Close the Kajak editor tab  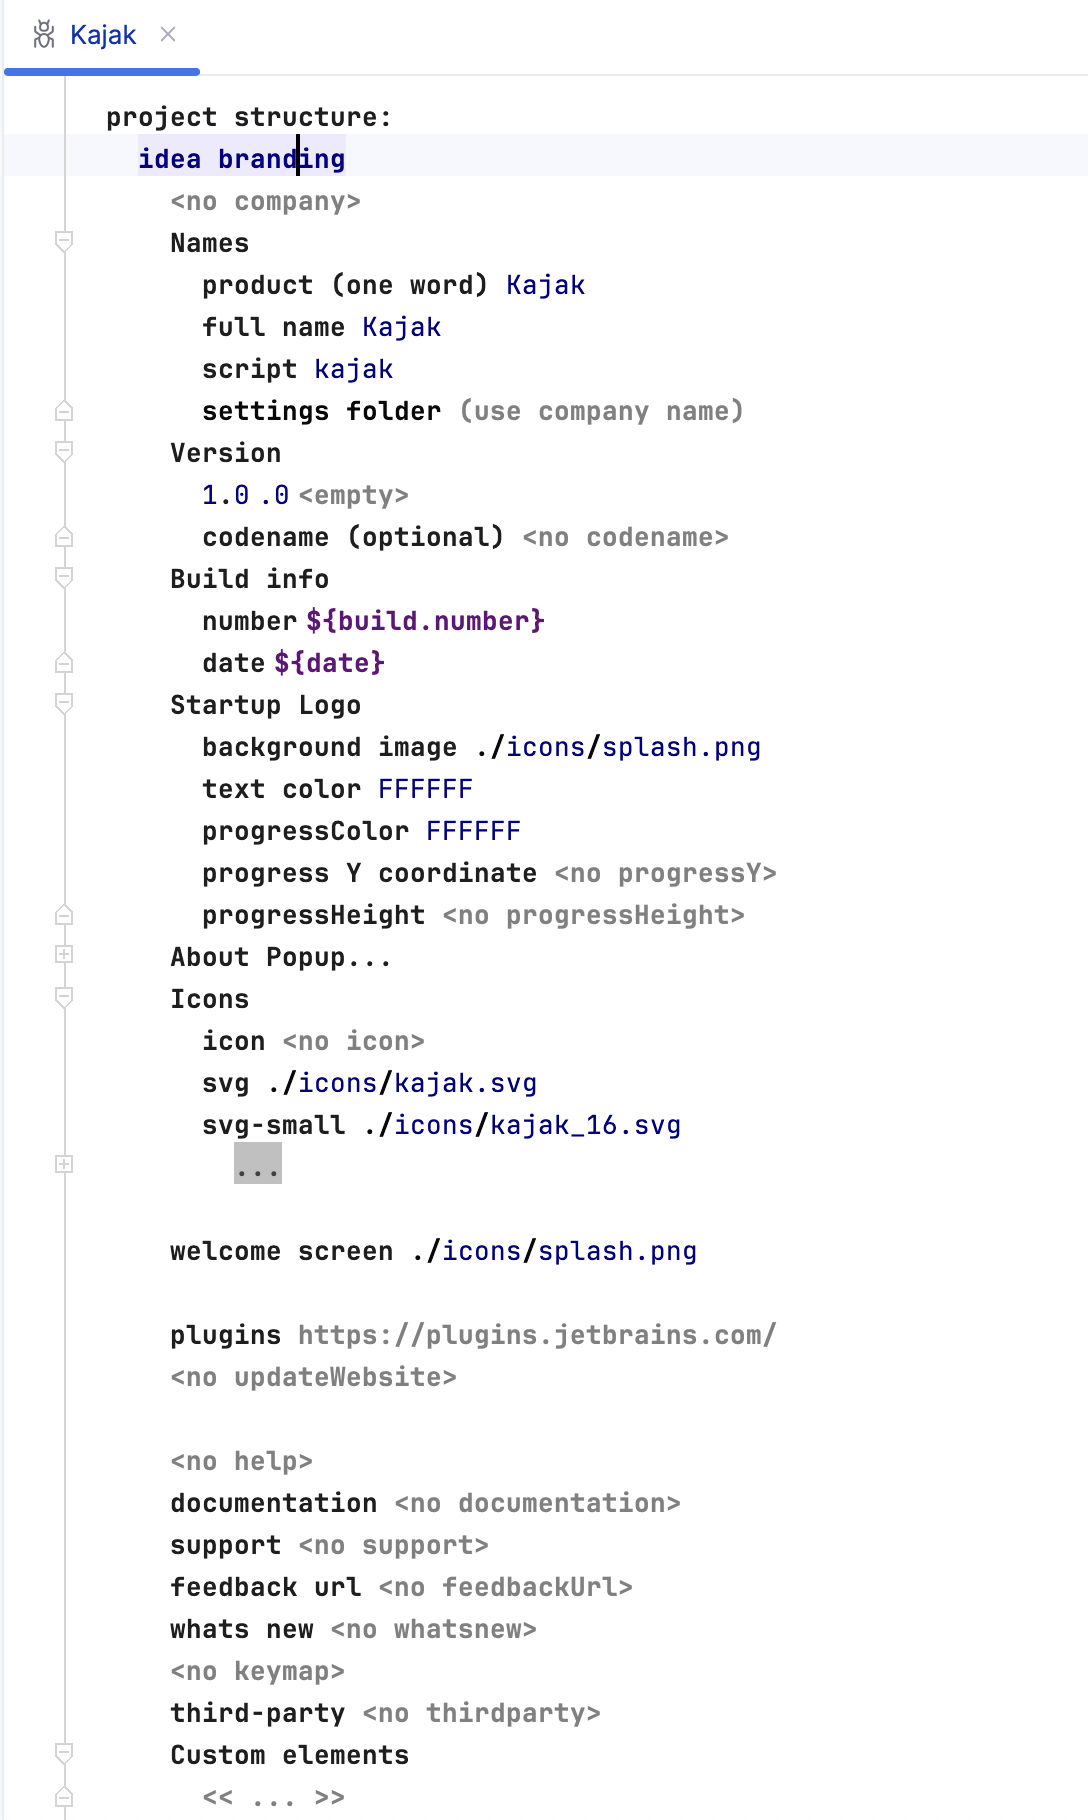168,35
